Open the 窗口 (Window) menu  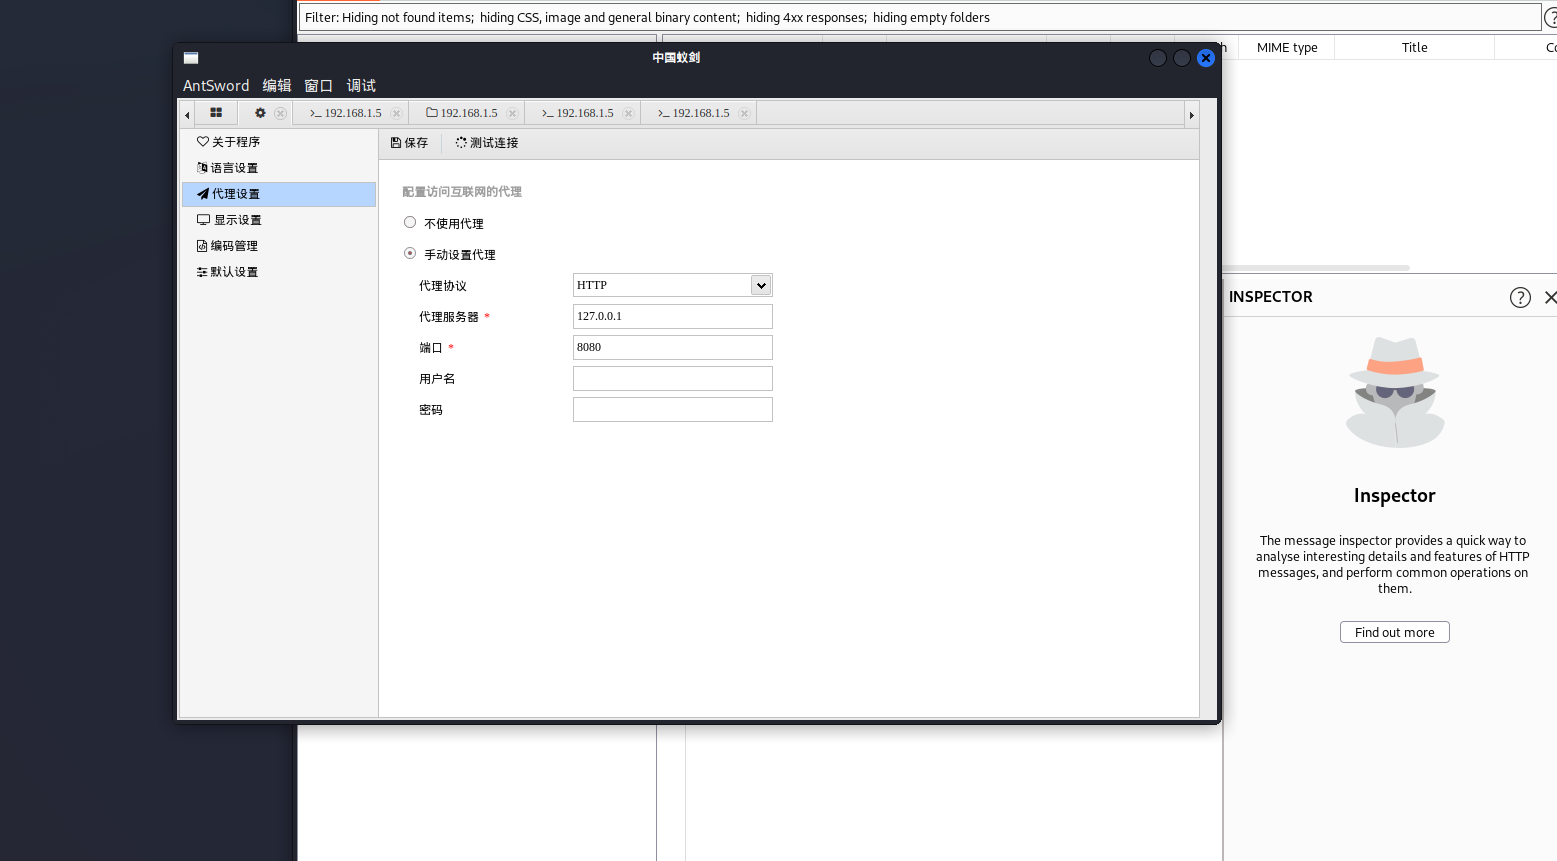click(x=319, y=86)
